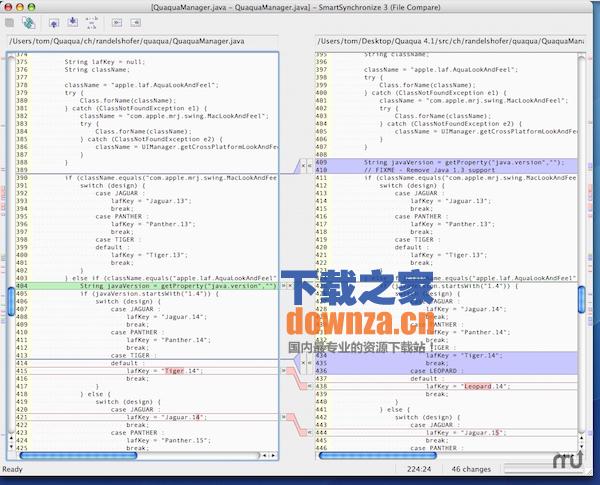
Task: Click the left file path /Users/tom/Quaqua/ch/randelshofer
Action: [x=127, y=41]
